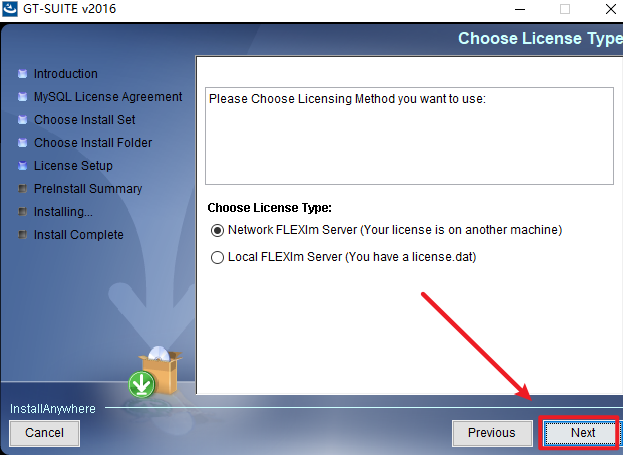Click the Introduction step bullet icon
This screenshot has width=623, height=455.
click(23, 74)
